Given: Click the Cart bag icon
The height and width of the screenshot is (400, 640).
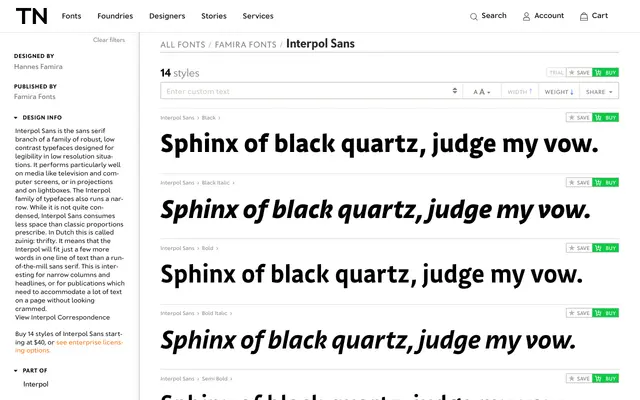Looking at the screenshot, I should [584, 16].
